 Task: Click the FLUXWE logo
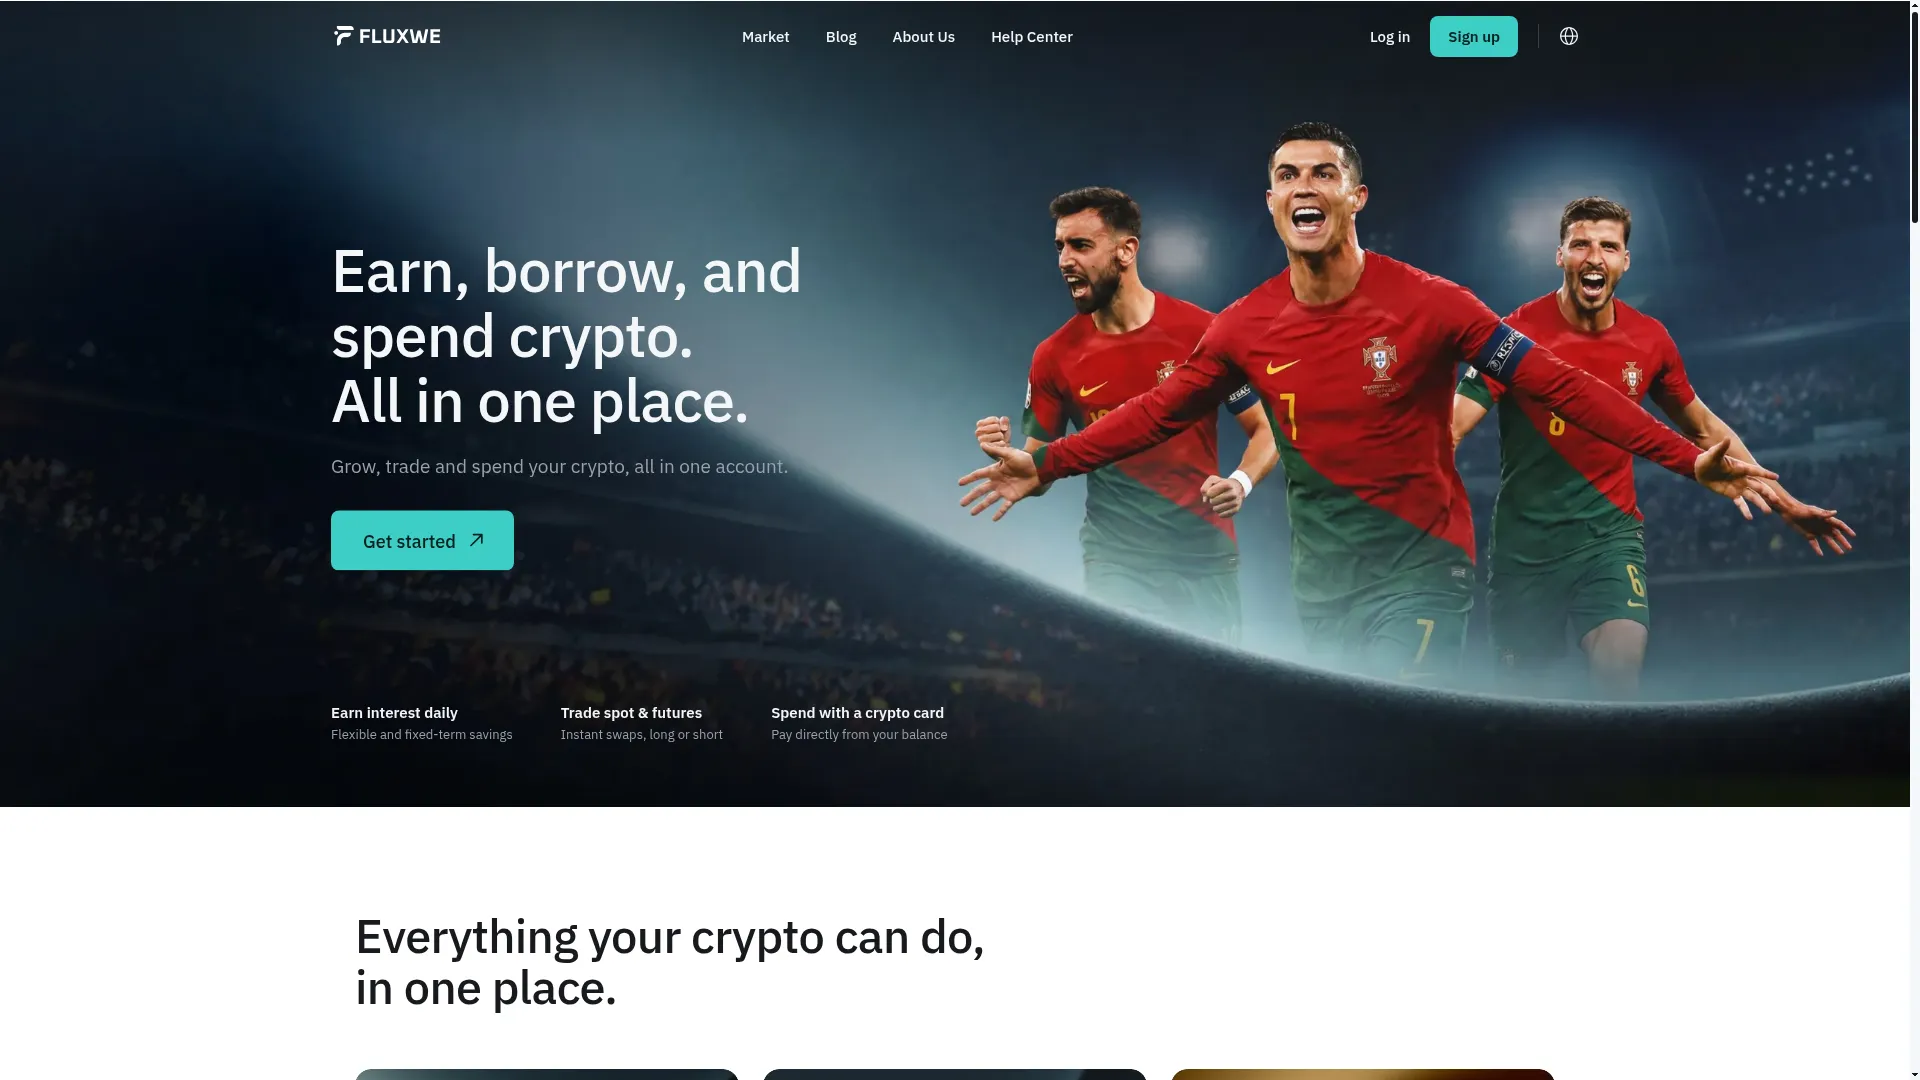[x=386, y=36]
